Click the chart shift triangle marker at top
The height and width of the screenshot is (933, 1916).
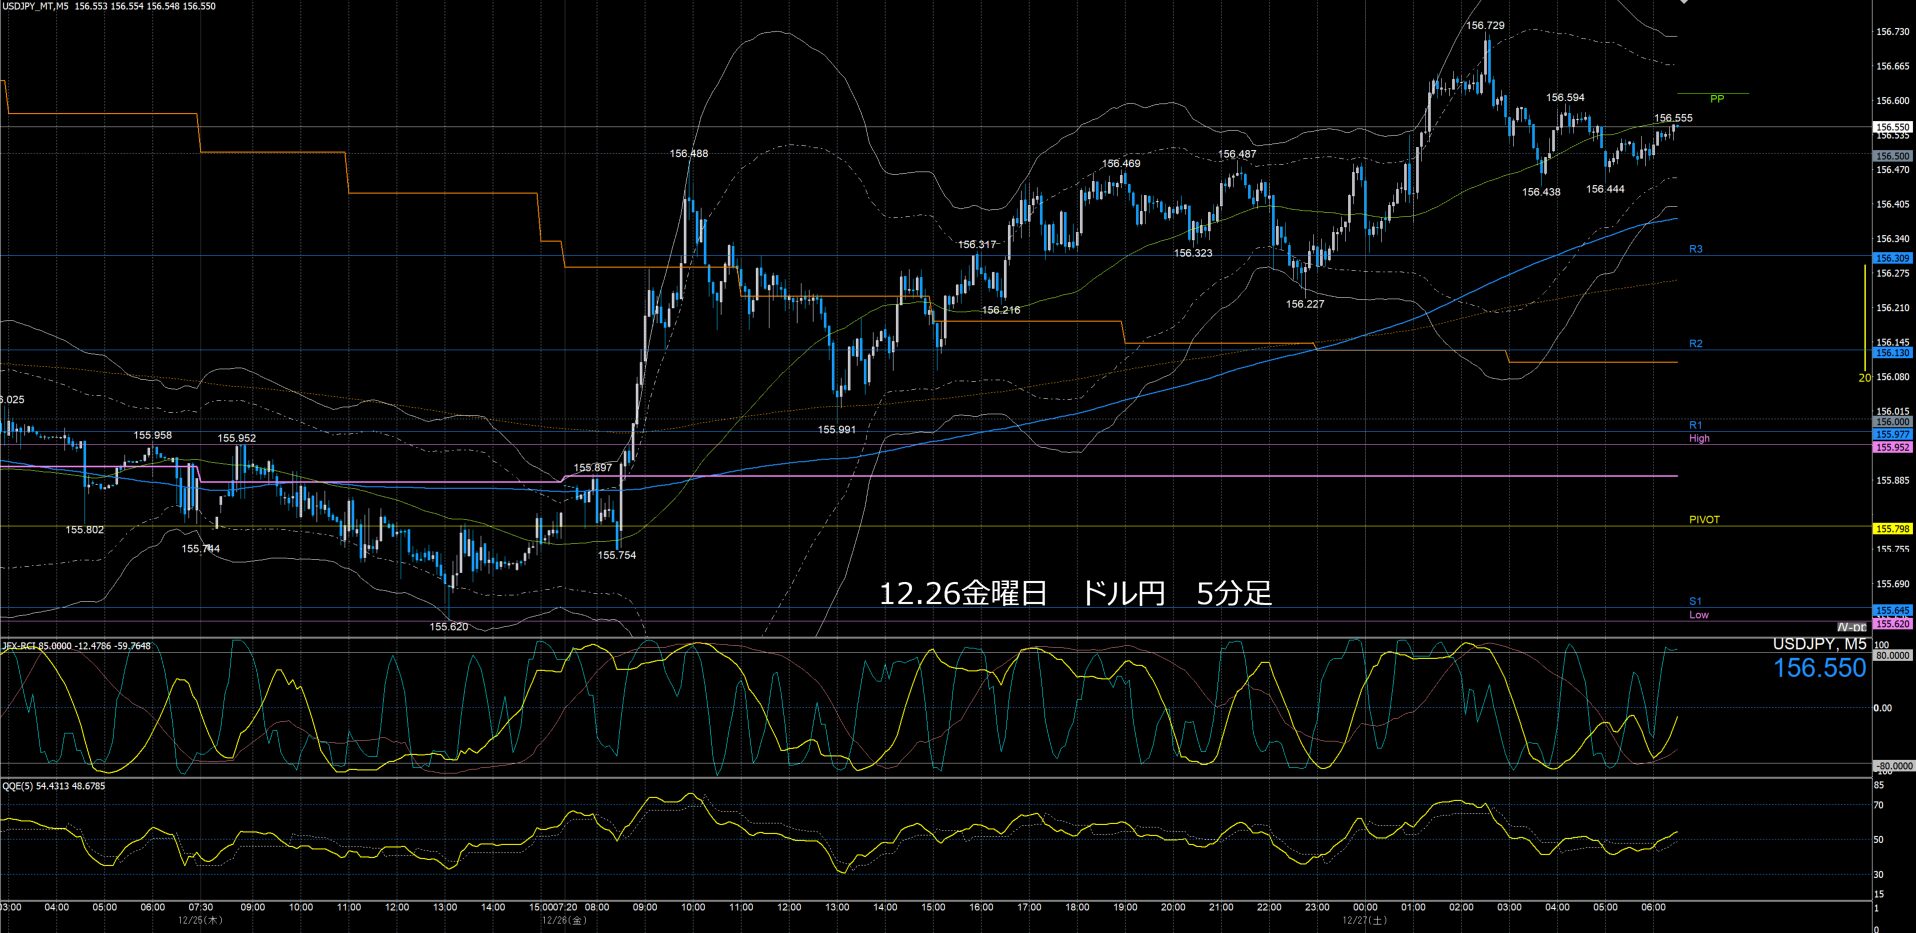point(1683,3)
